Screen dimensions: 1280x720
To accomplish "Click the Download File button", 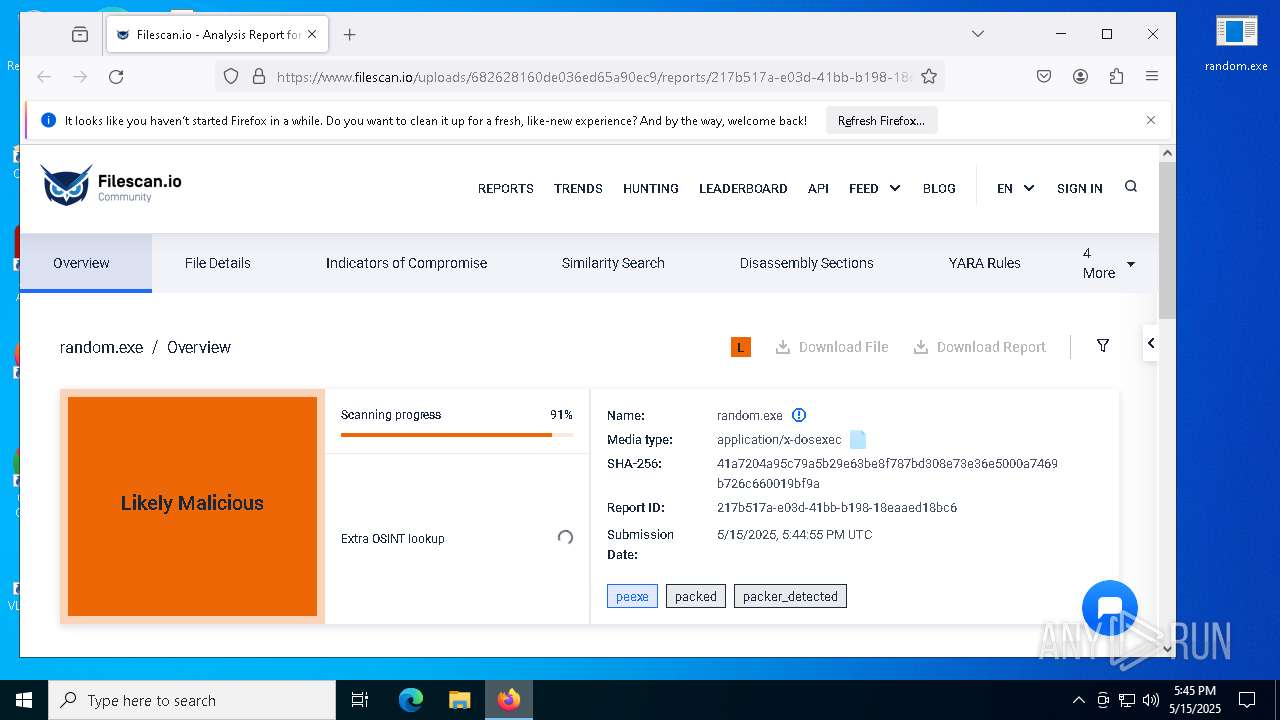I will [x=832, y=347].
